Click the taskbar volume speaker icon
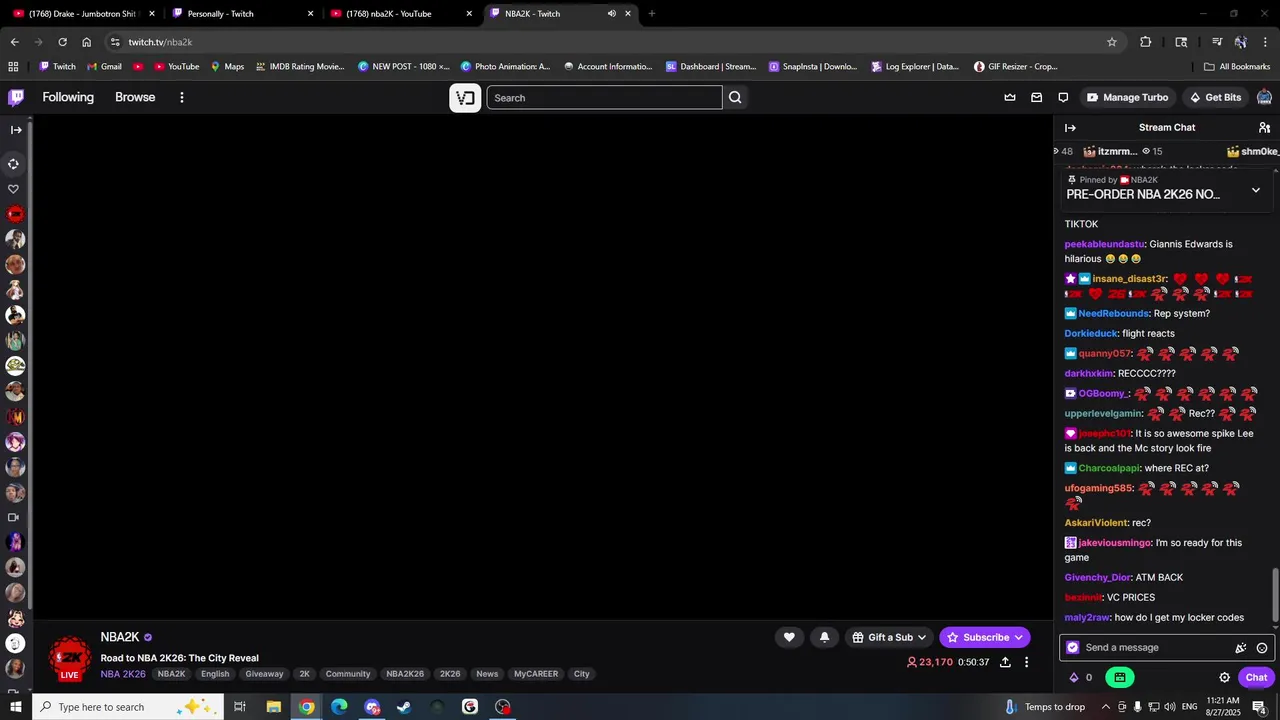The height and width of the screenshot is (720, 1280). click(1168, 707)
